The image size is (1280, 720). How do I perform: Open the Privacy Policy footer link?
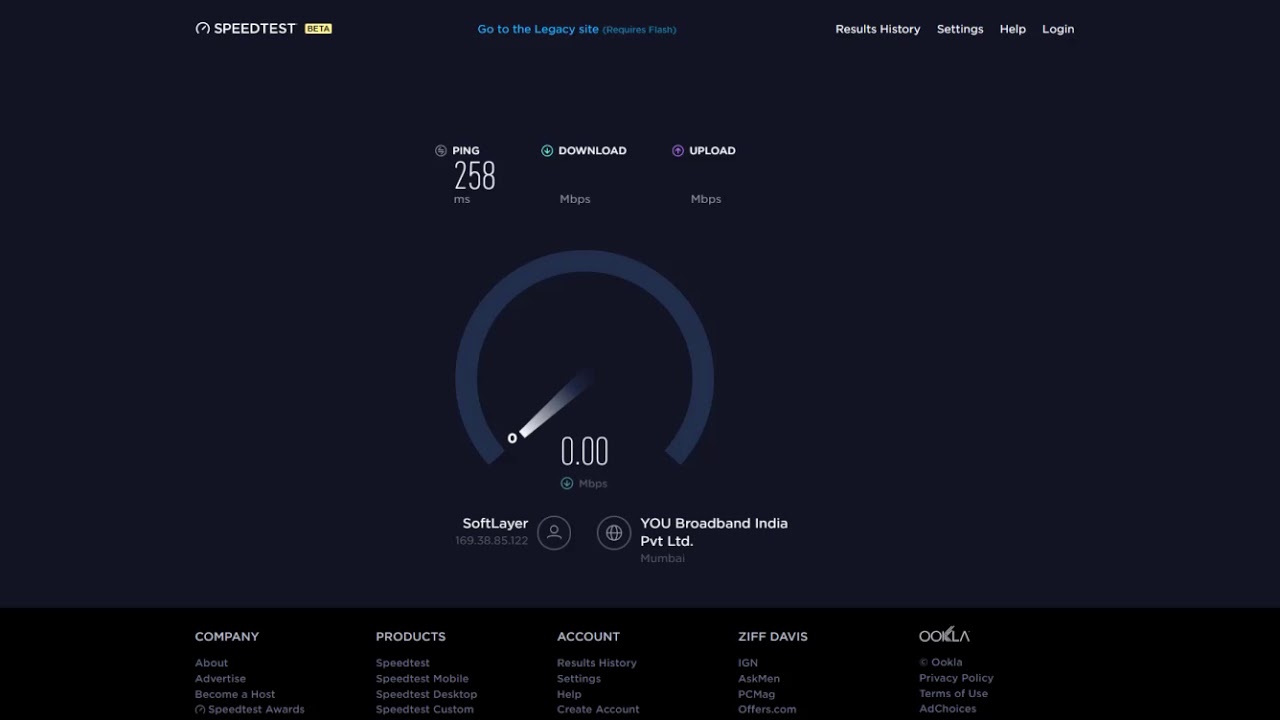pos(956,678)
